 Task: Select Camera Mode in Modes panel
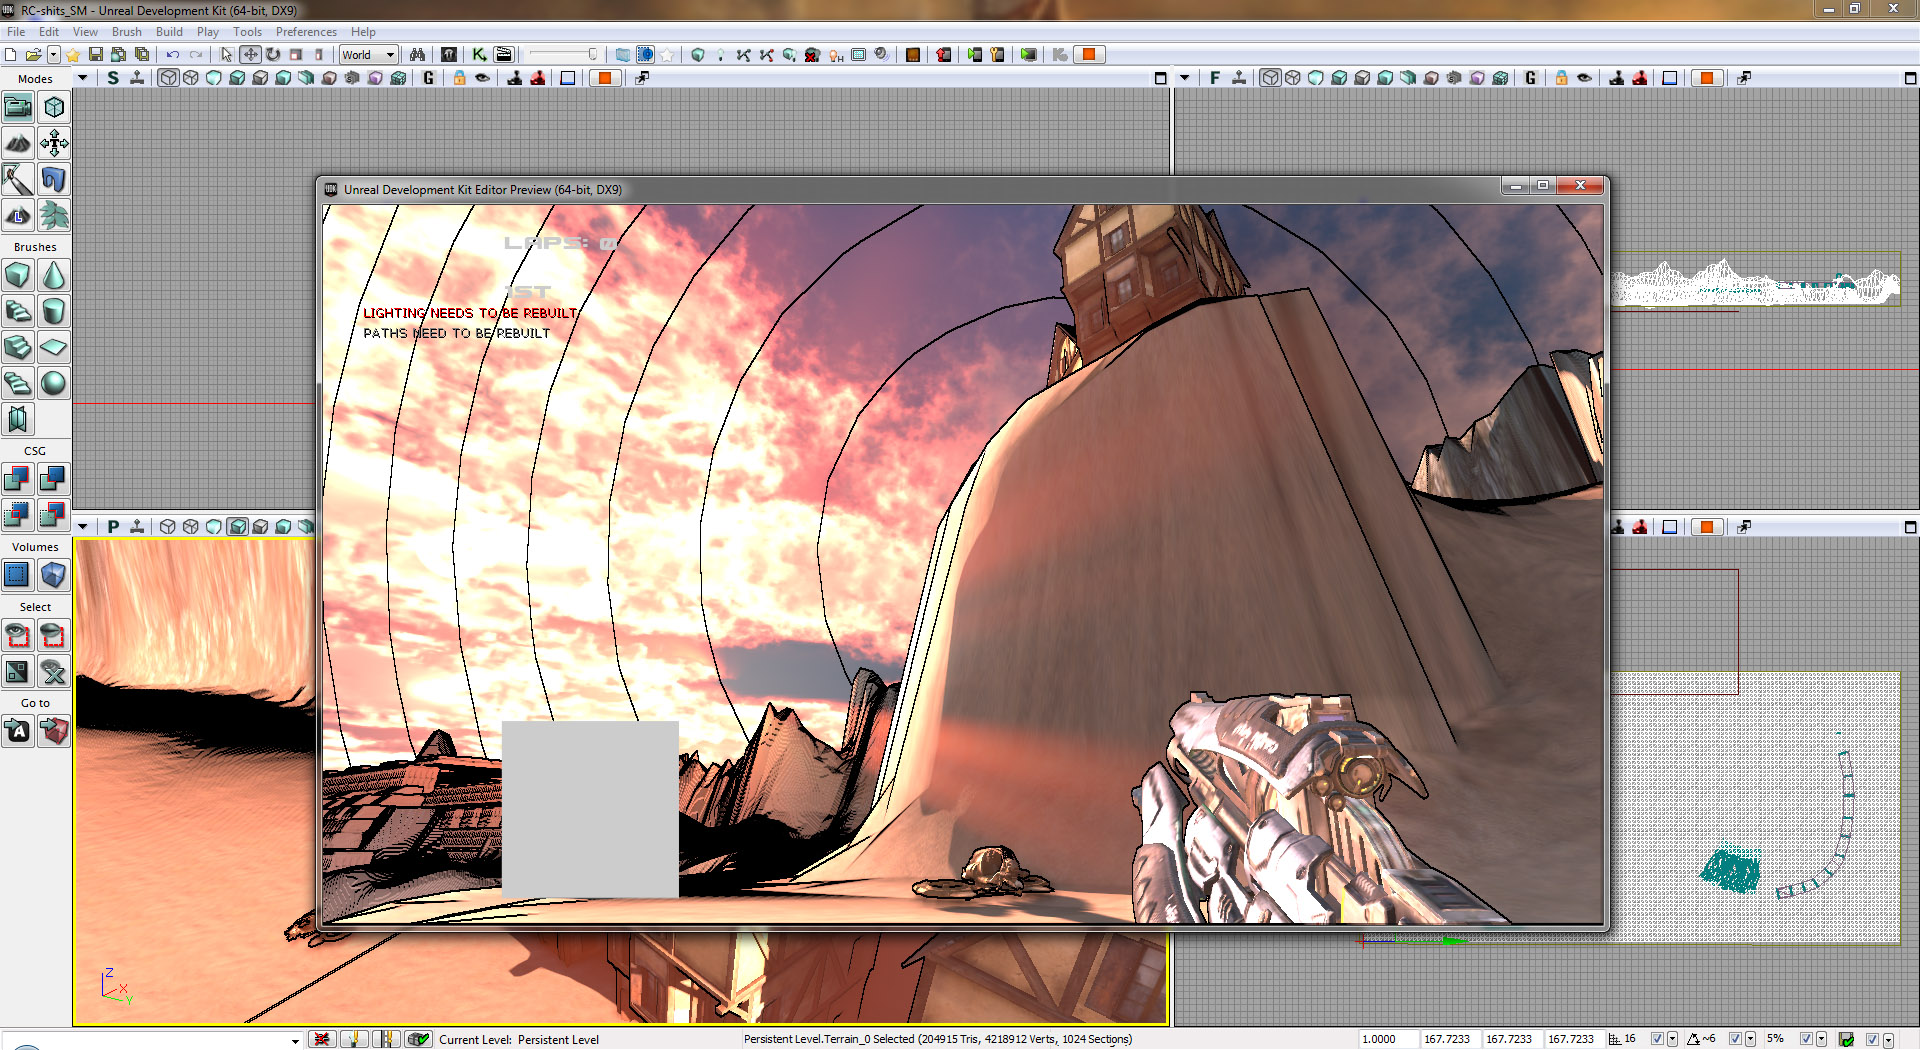click(x=18, y=107)
